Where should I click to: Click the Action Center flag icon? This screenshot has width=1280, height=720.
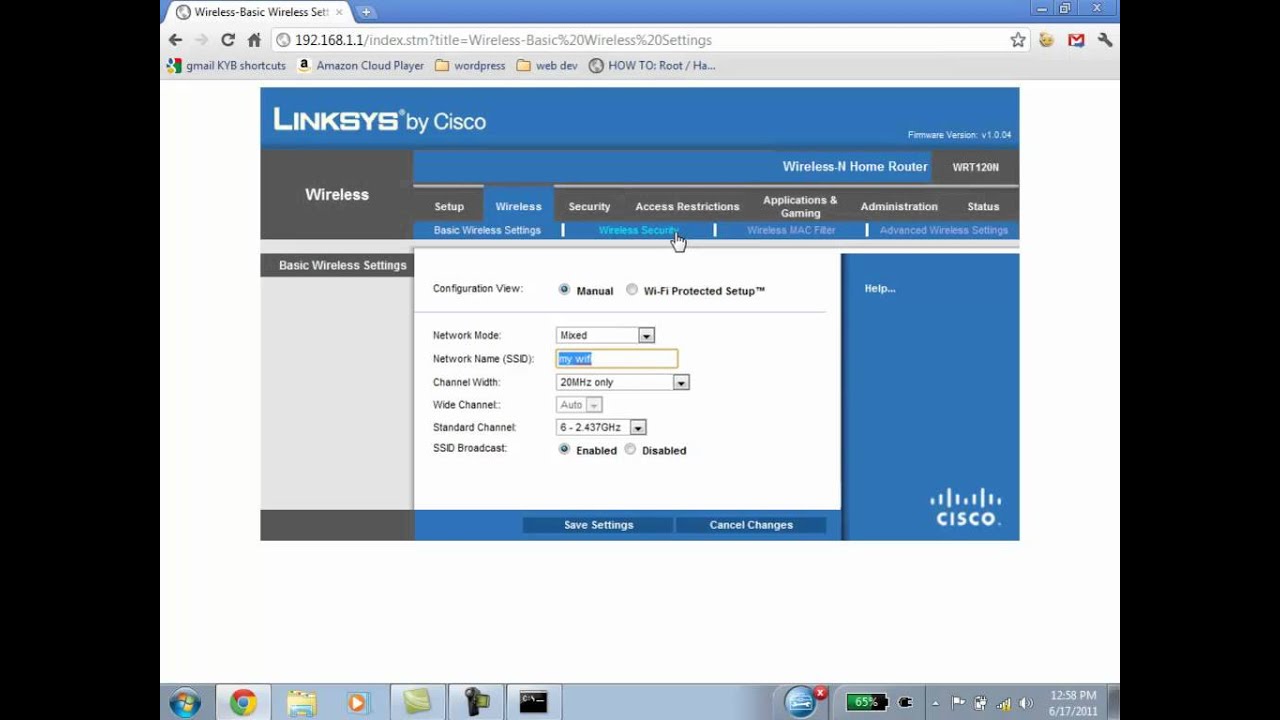tap(958, 703)
